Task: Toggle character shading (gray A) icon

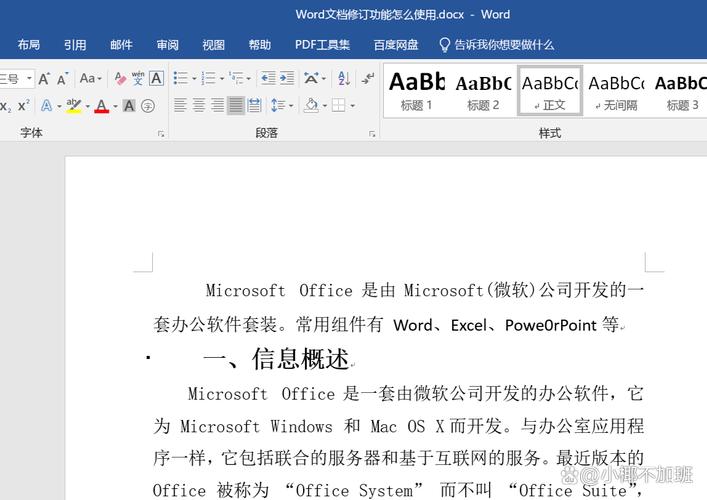Action: 129,106
